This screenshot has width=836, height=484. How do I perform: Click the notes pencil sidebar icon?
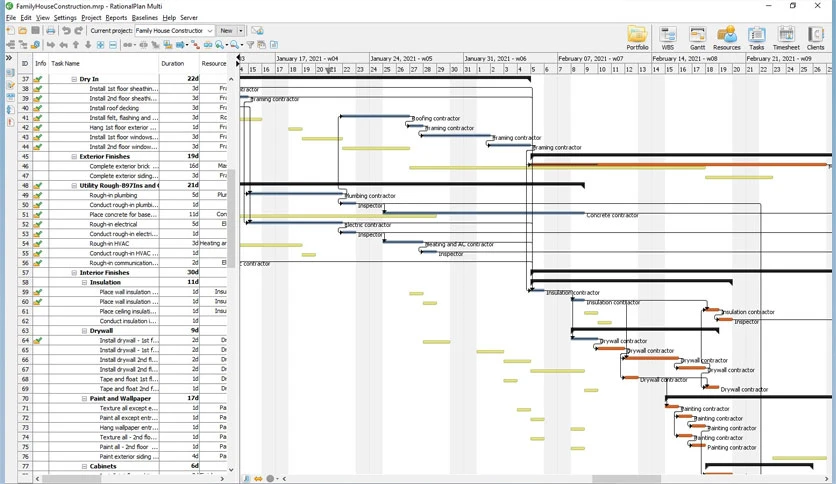click(x=10, y=85)
